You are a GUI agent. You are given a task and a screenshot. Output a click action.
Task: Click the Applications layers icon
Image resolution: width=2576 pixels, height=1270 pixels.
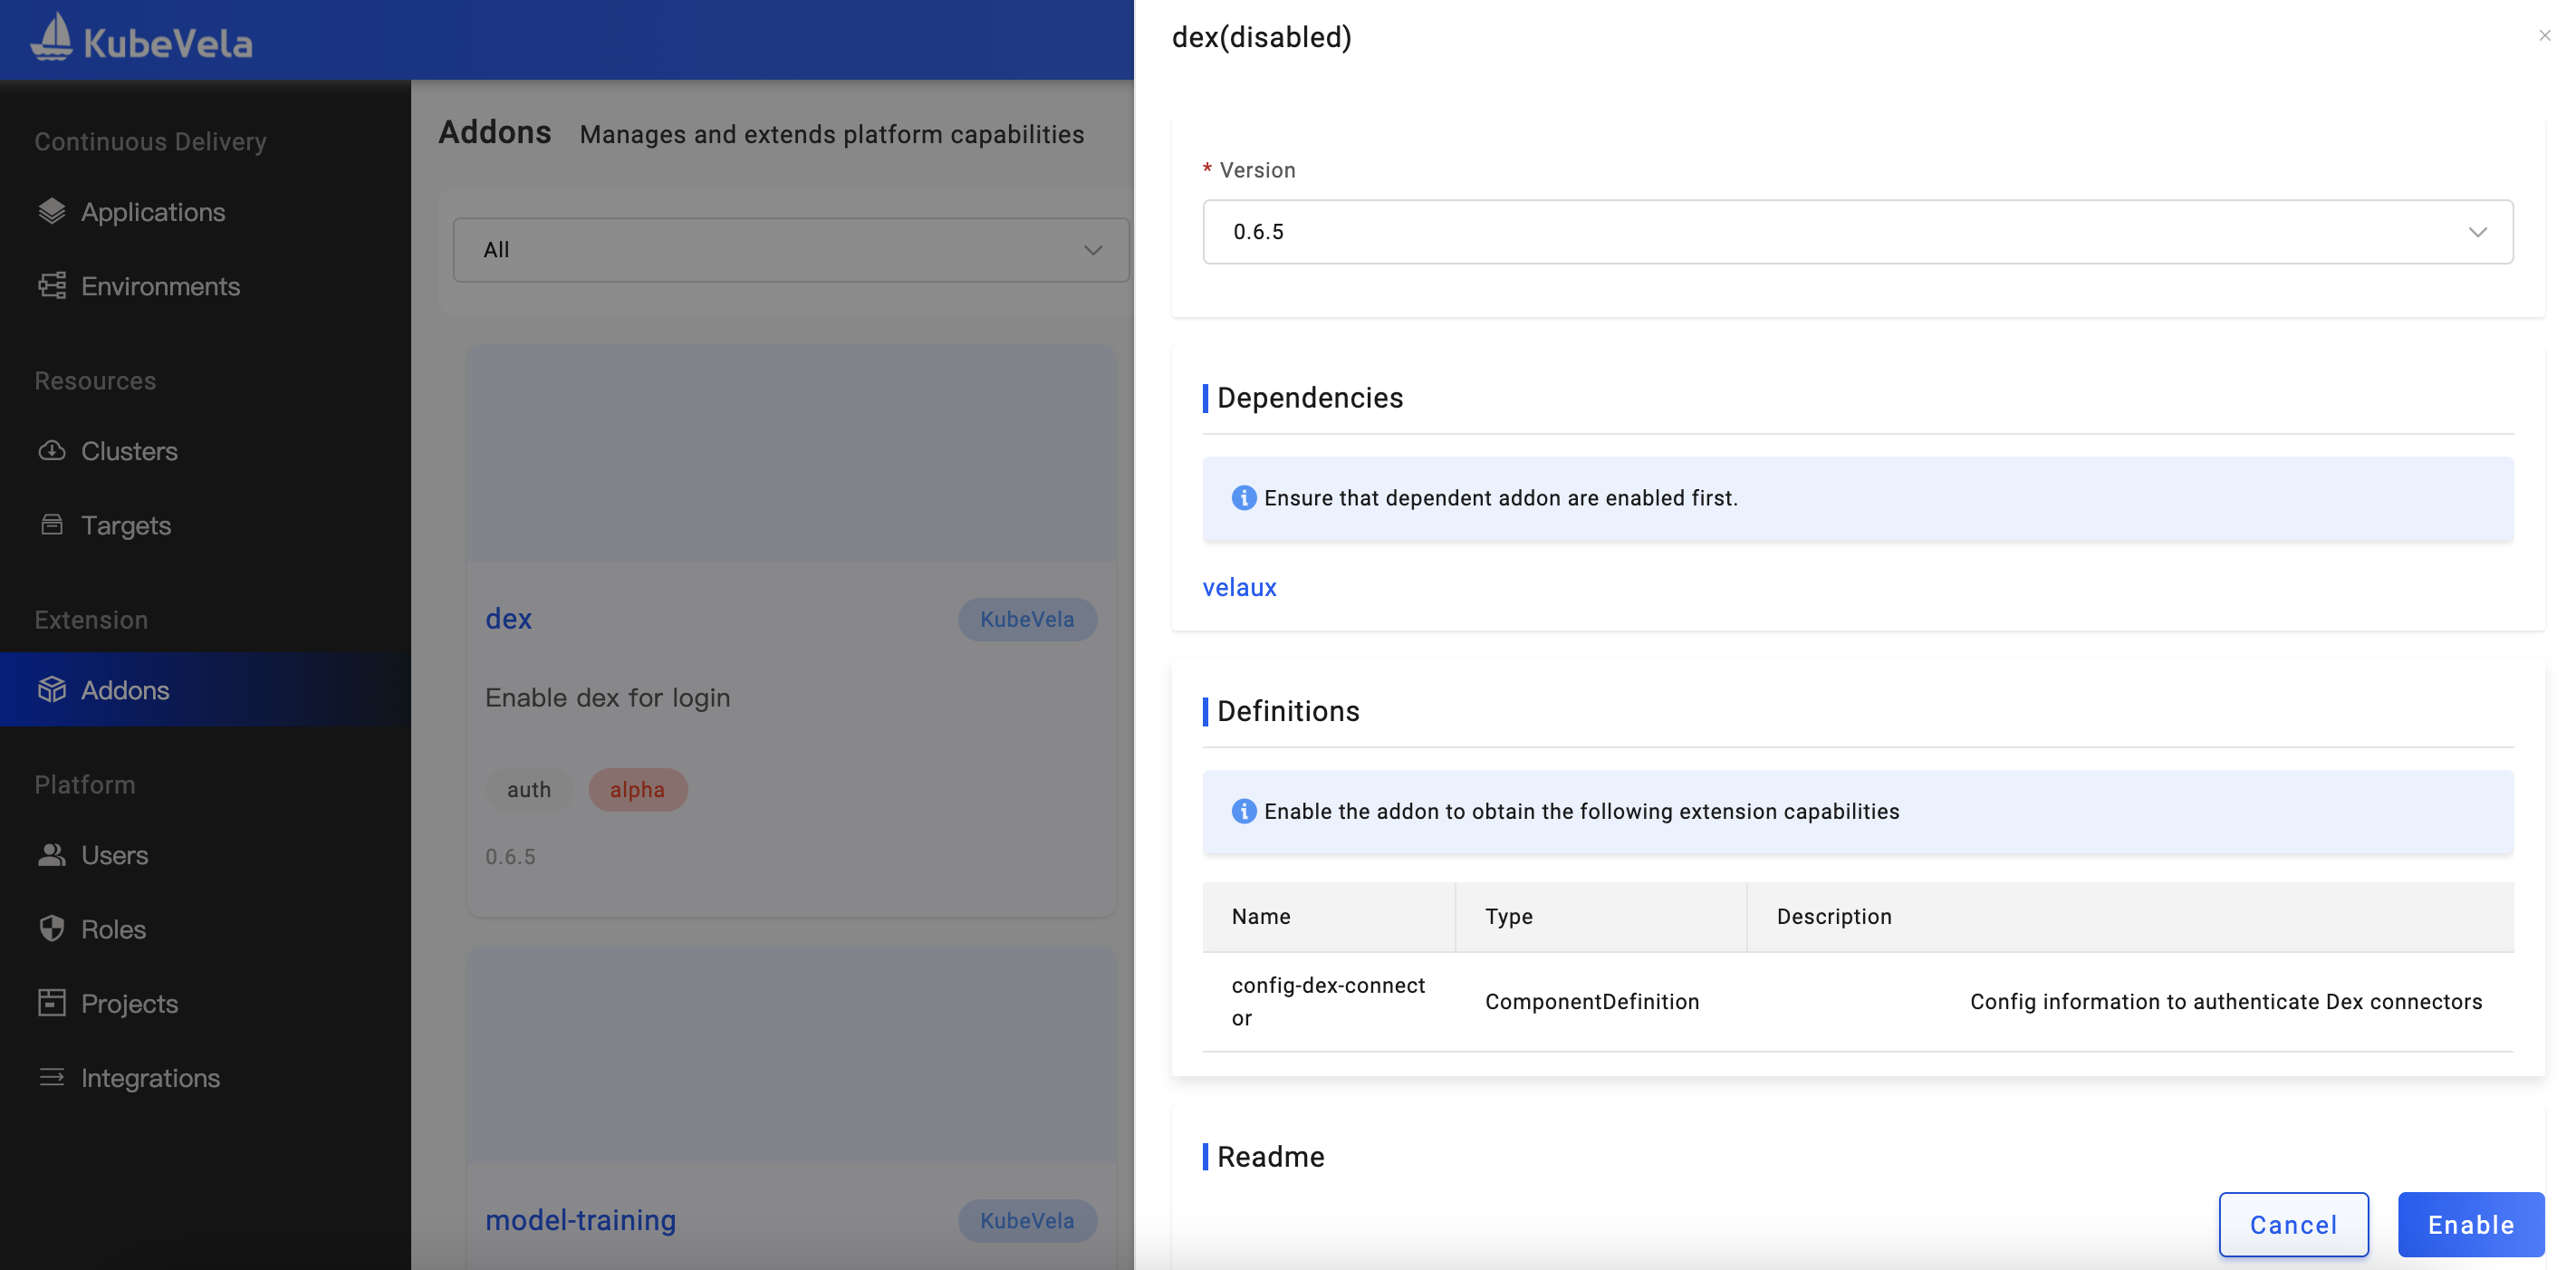(51, 211)
